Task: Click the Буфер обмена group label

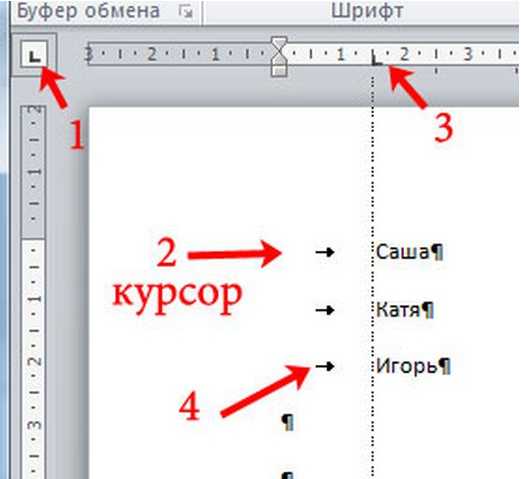Action: (x=88, y=11)
